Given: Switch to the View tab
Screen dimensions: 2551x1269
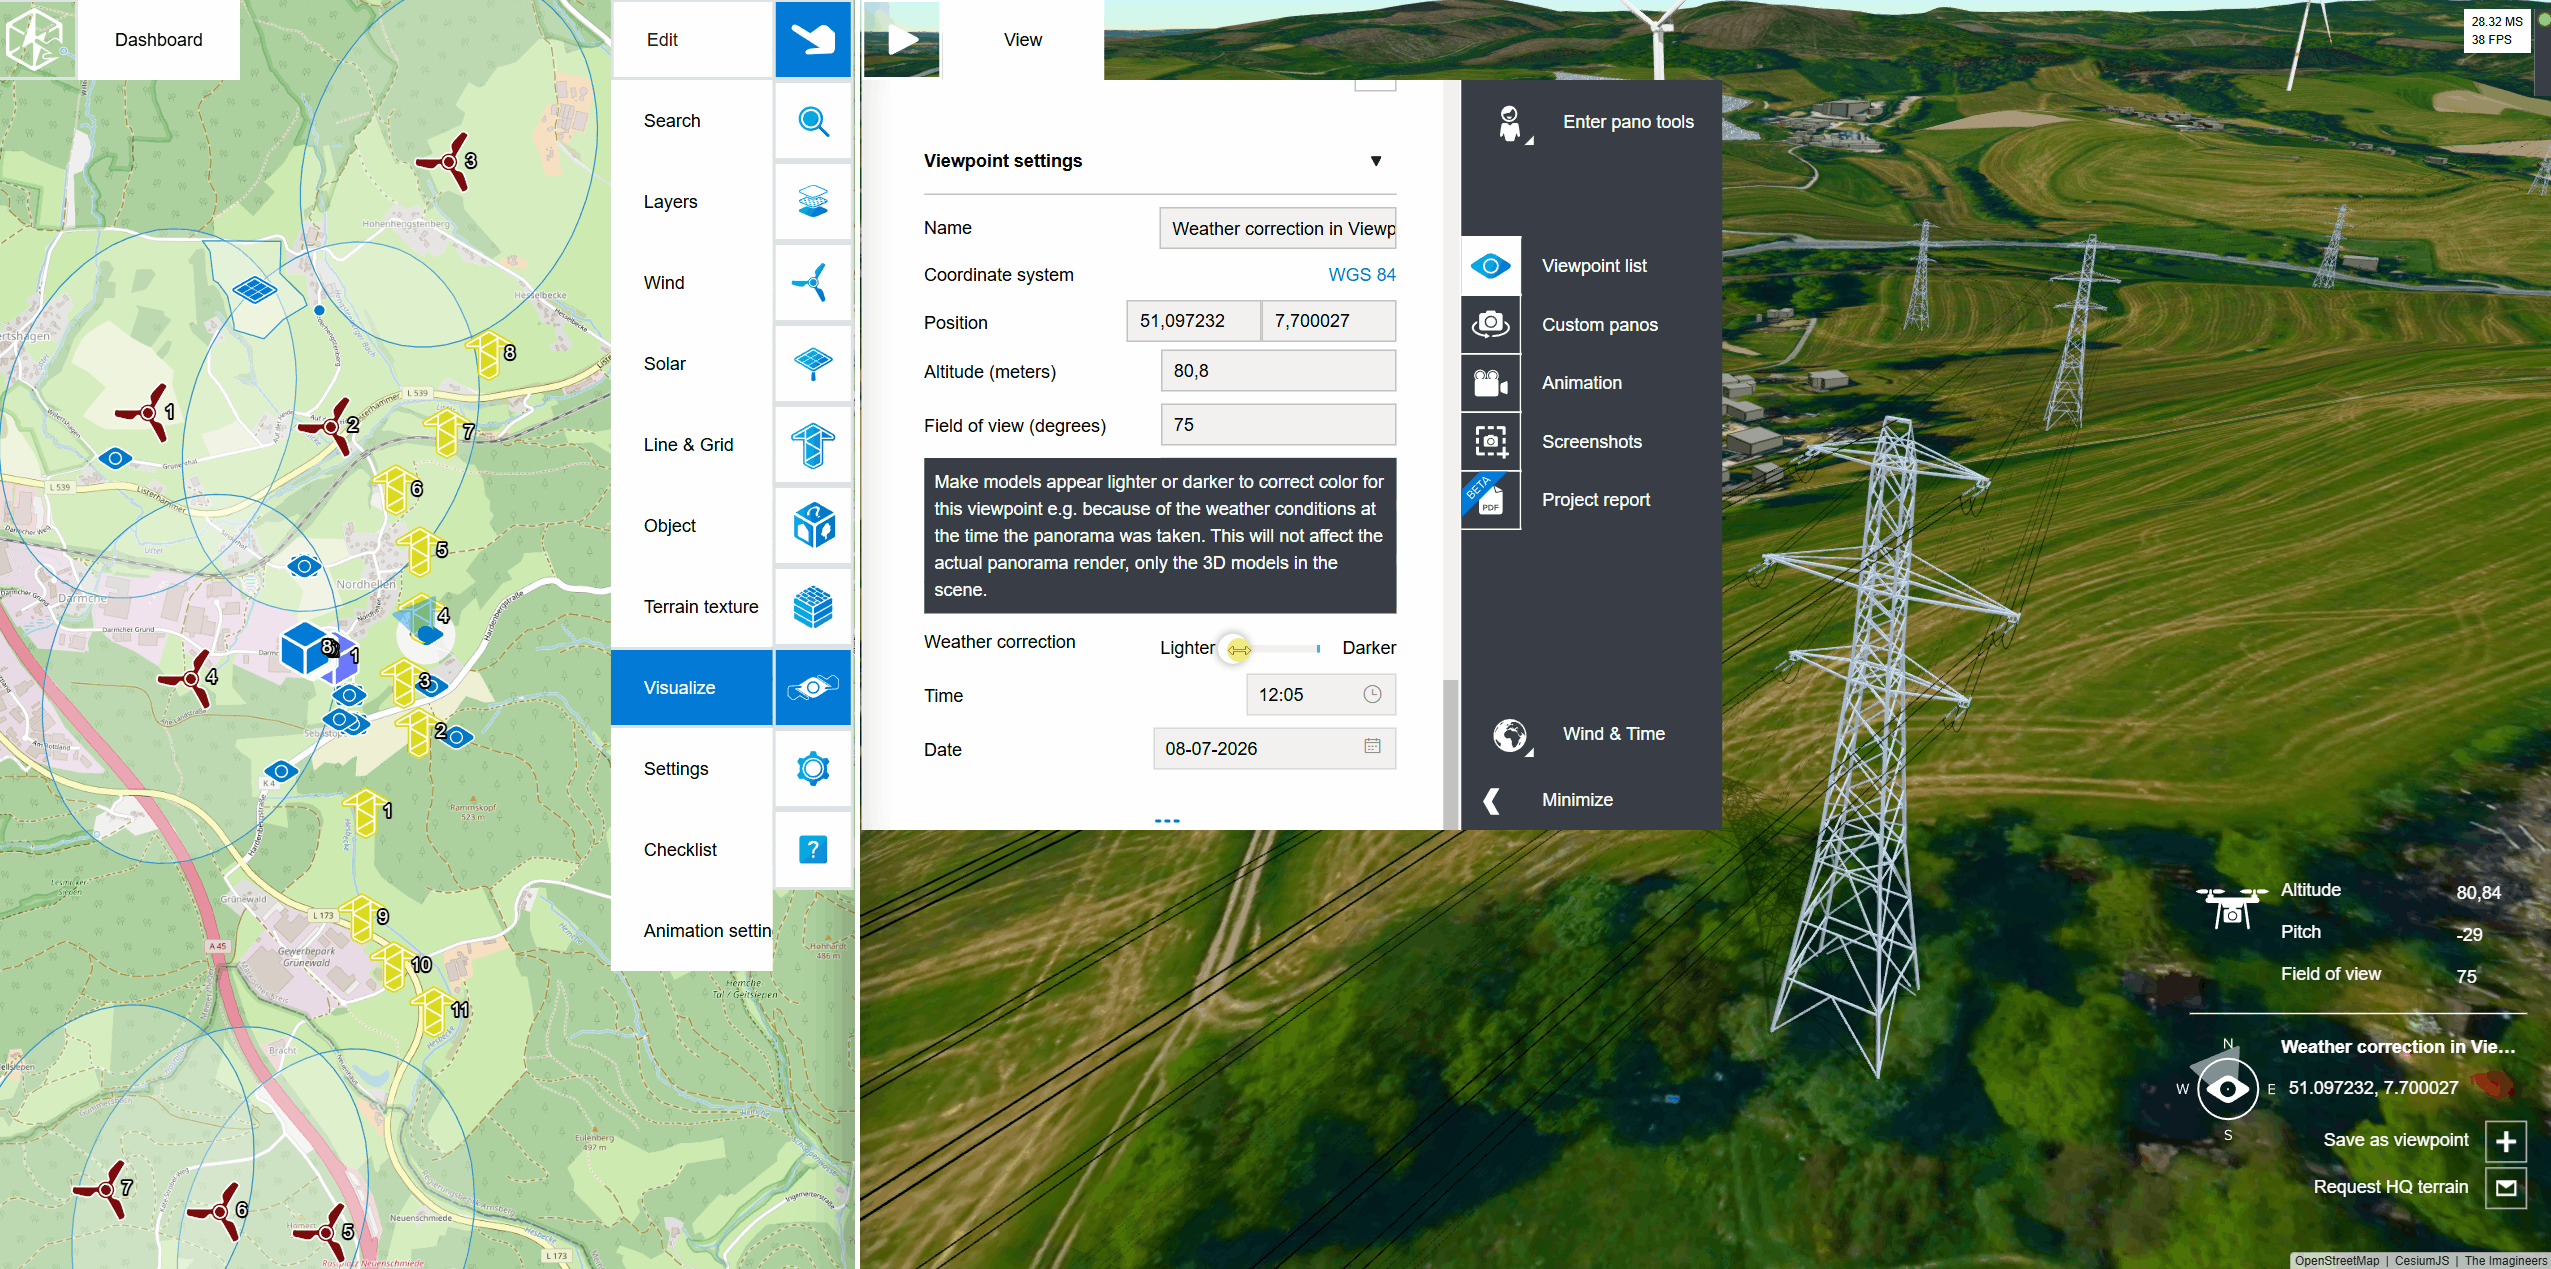Looking at the screenshot, I should 1022,40.
